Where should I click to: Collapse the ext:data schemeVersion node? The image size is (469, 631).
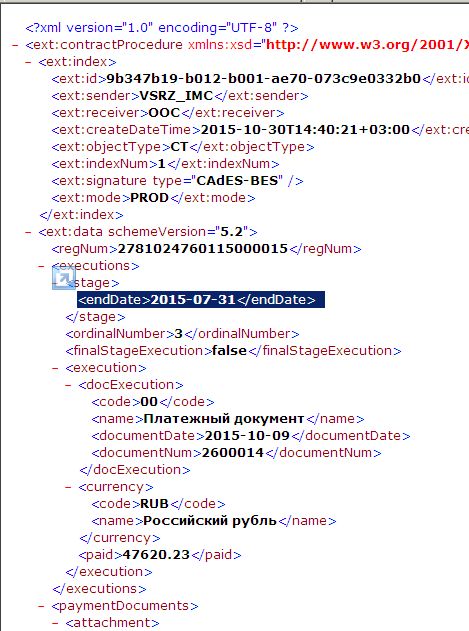coord(28,232)
